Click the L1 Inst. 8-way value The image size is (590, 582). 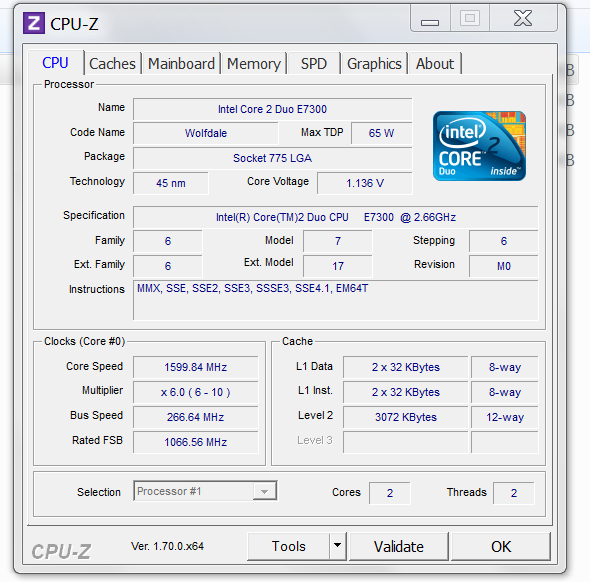pos(505,392)
